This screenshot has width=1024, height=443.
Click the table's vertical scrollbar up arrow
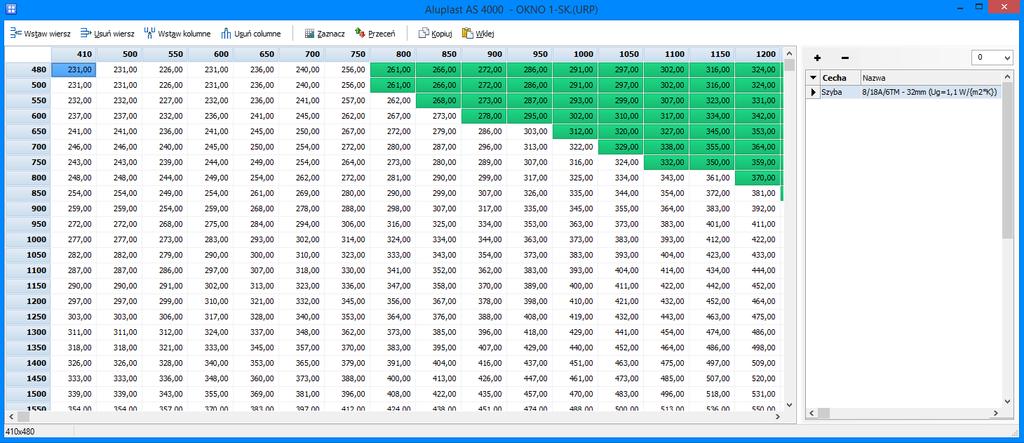(789, 53)
